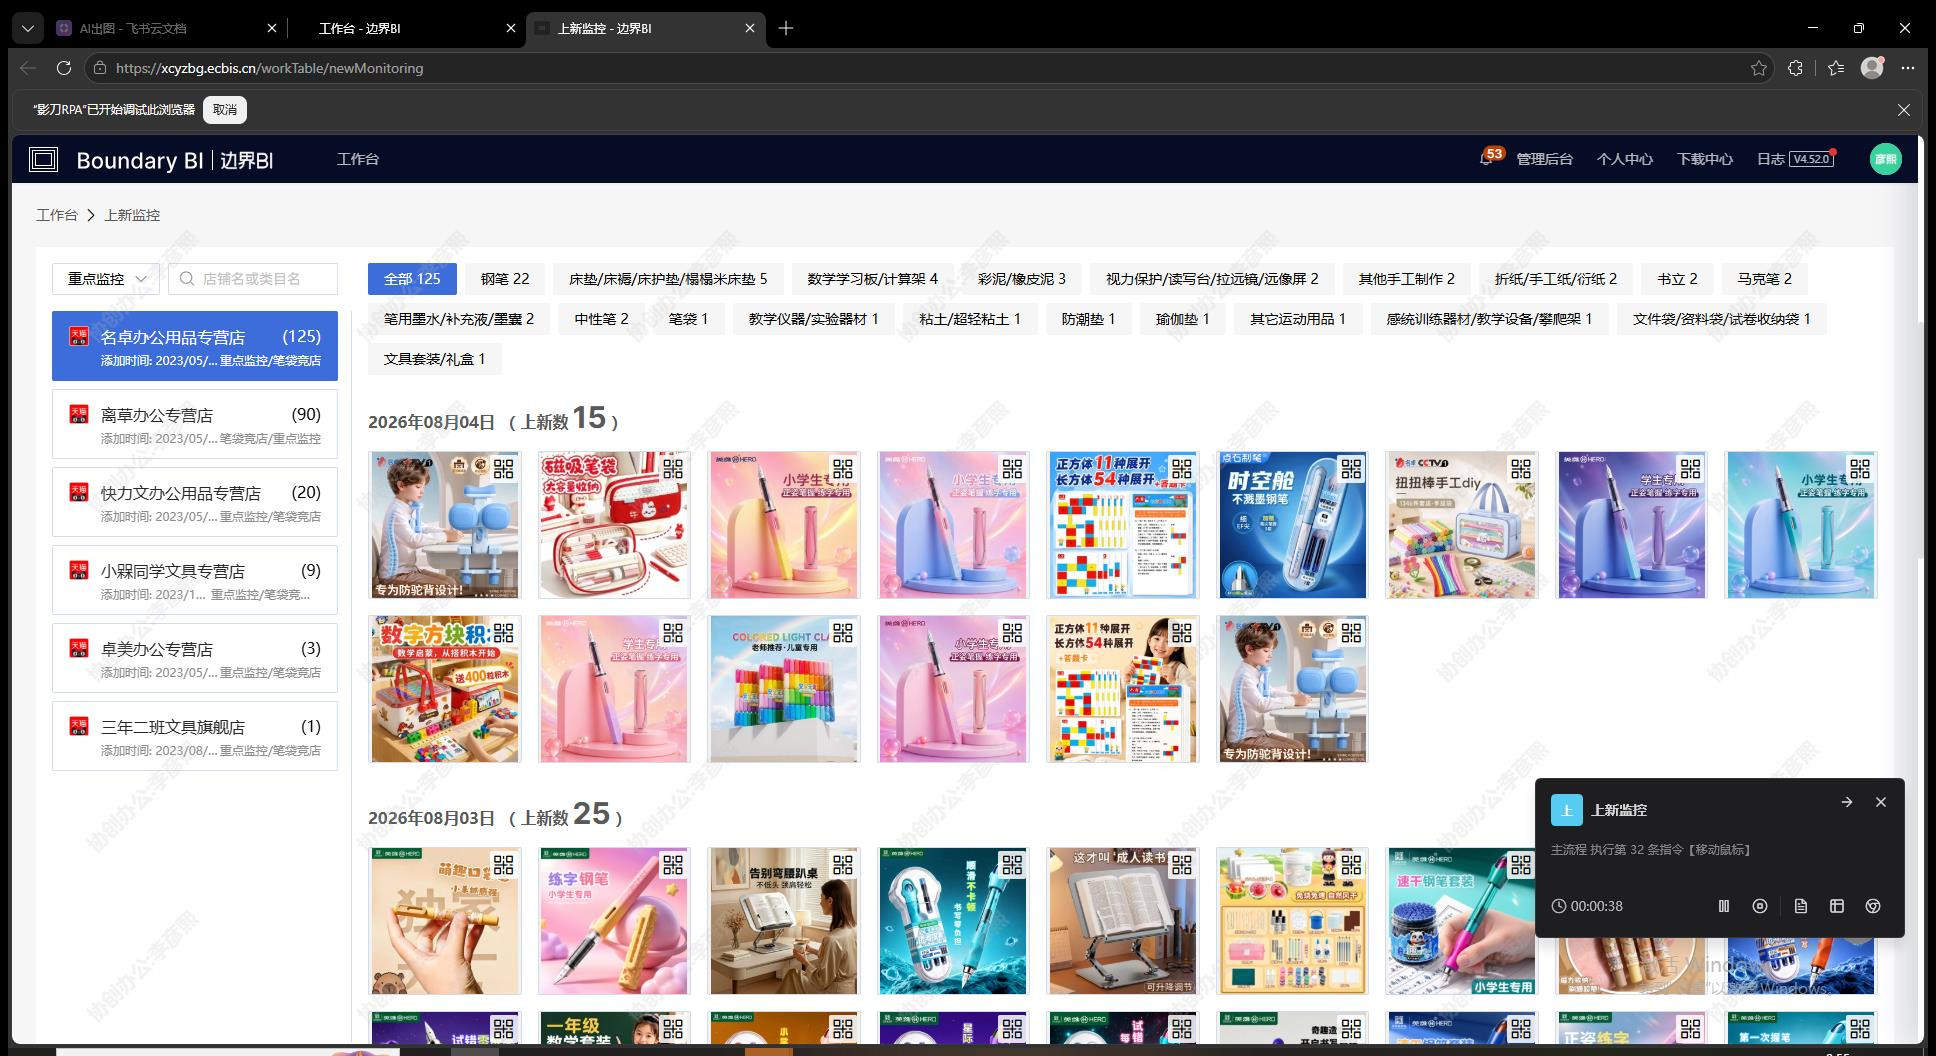Show QR code for 时空舱 pen product
The height and width of the screenshot is (1056, 1936).
pos(1352,468)
